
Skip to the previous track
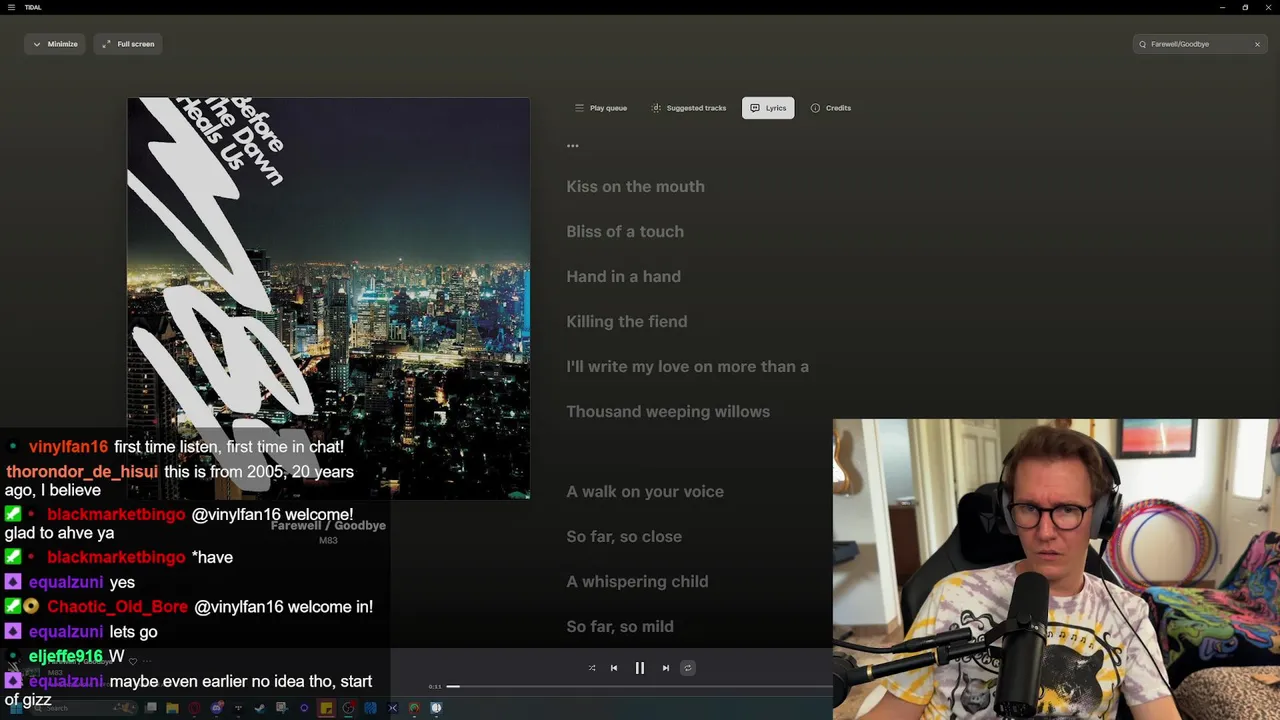click(x=614, y=668)
